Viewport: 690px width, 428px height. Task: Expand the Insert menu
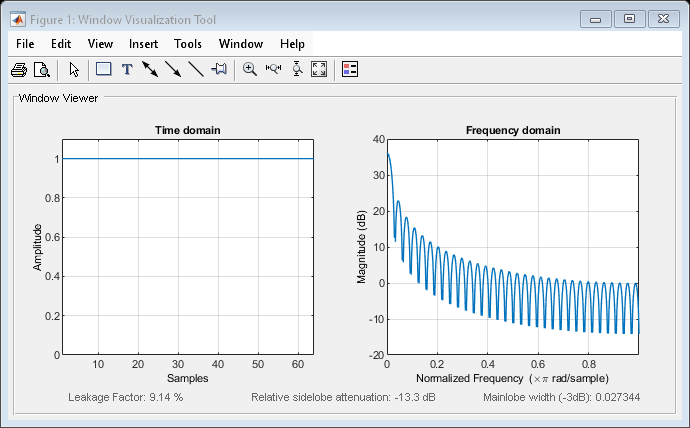(143, 44)
